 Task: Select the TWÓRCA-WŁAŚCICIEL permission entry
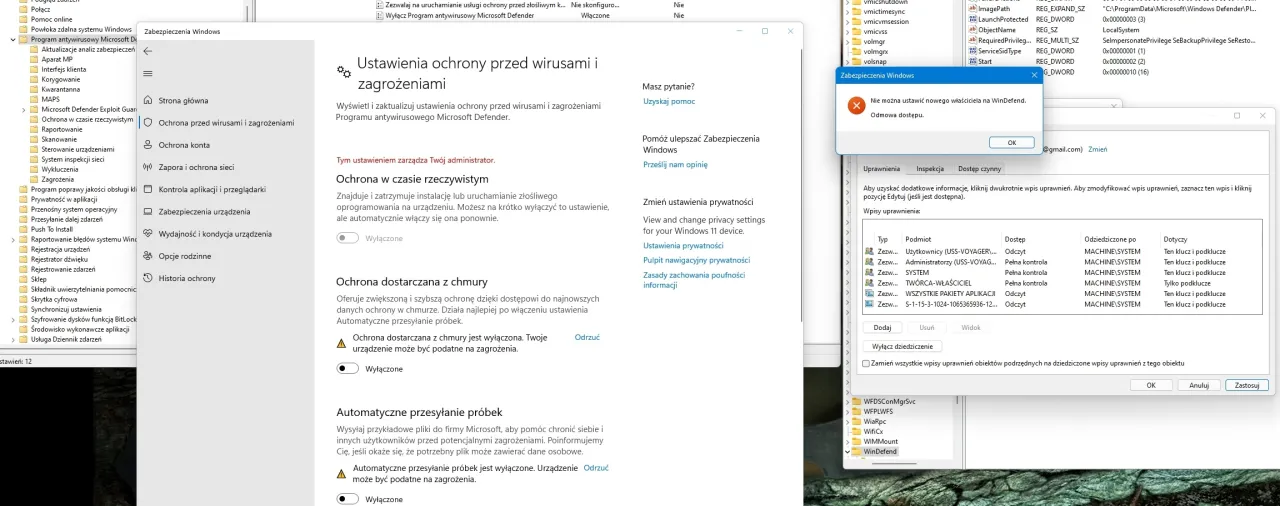(x=1062, y=283)
